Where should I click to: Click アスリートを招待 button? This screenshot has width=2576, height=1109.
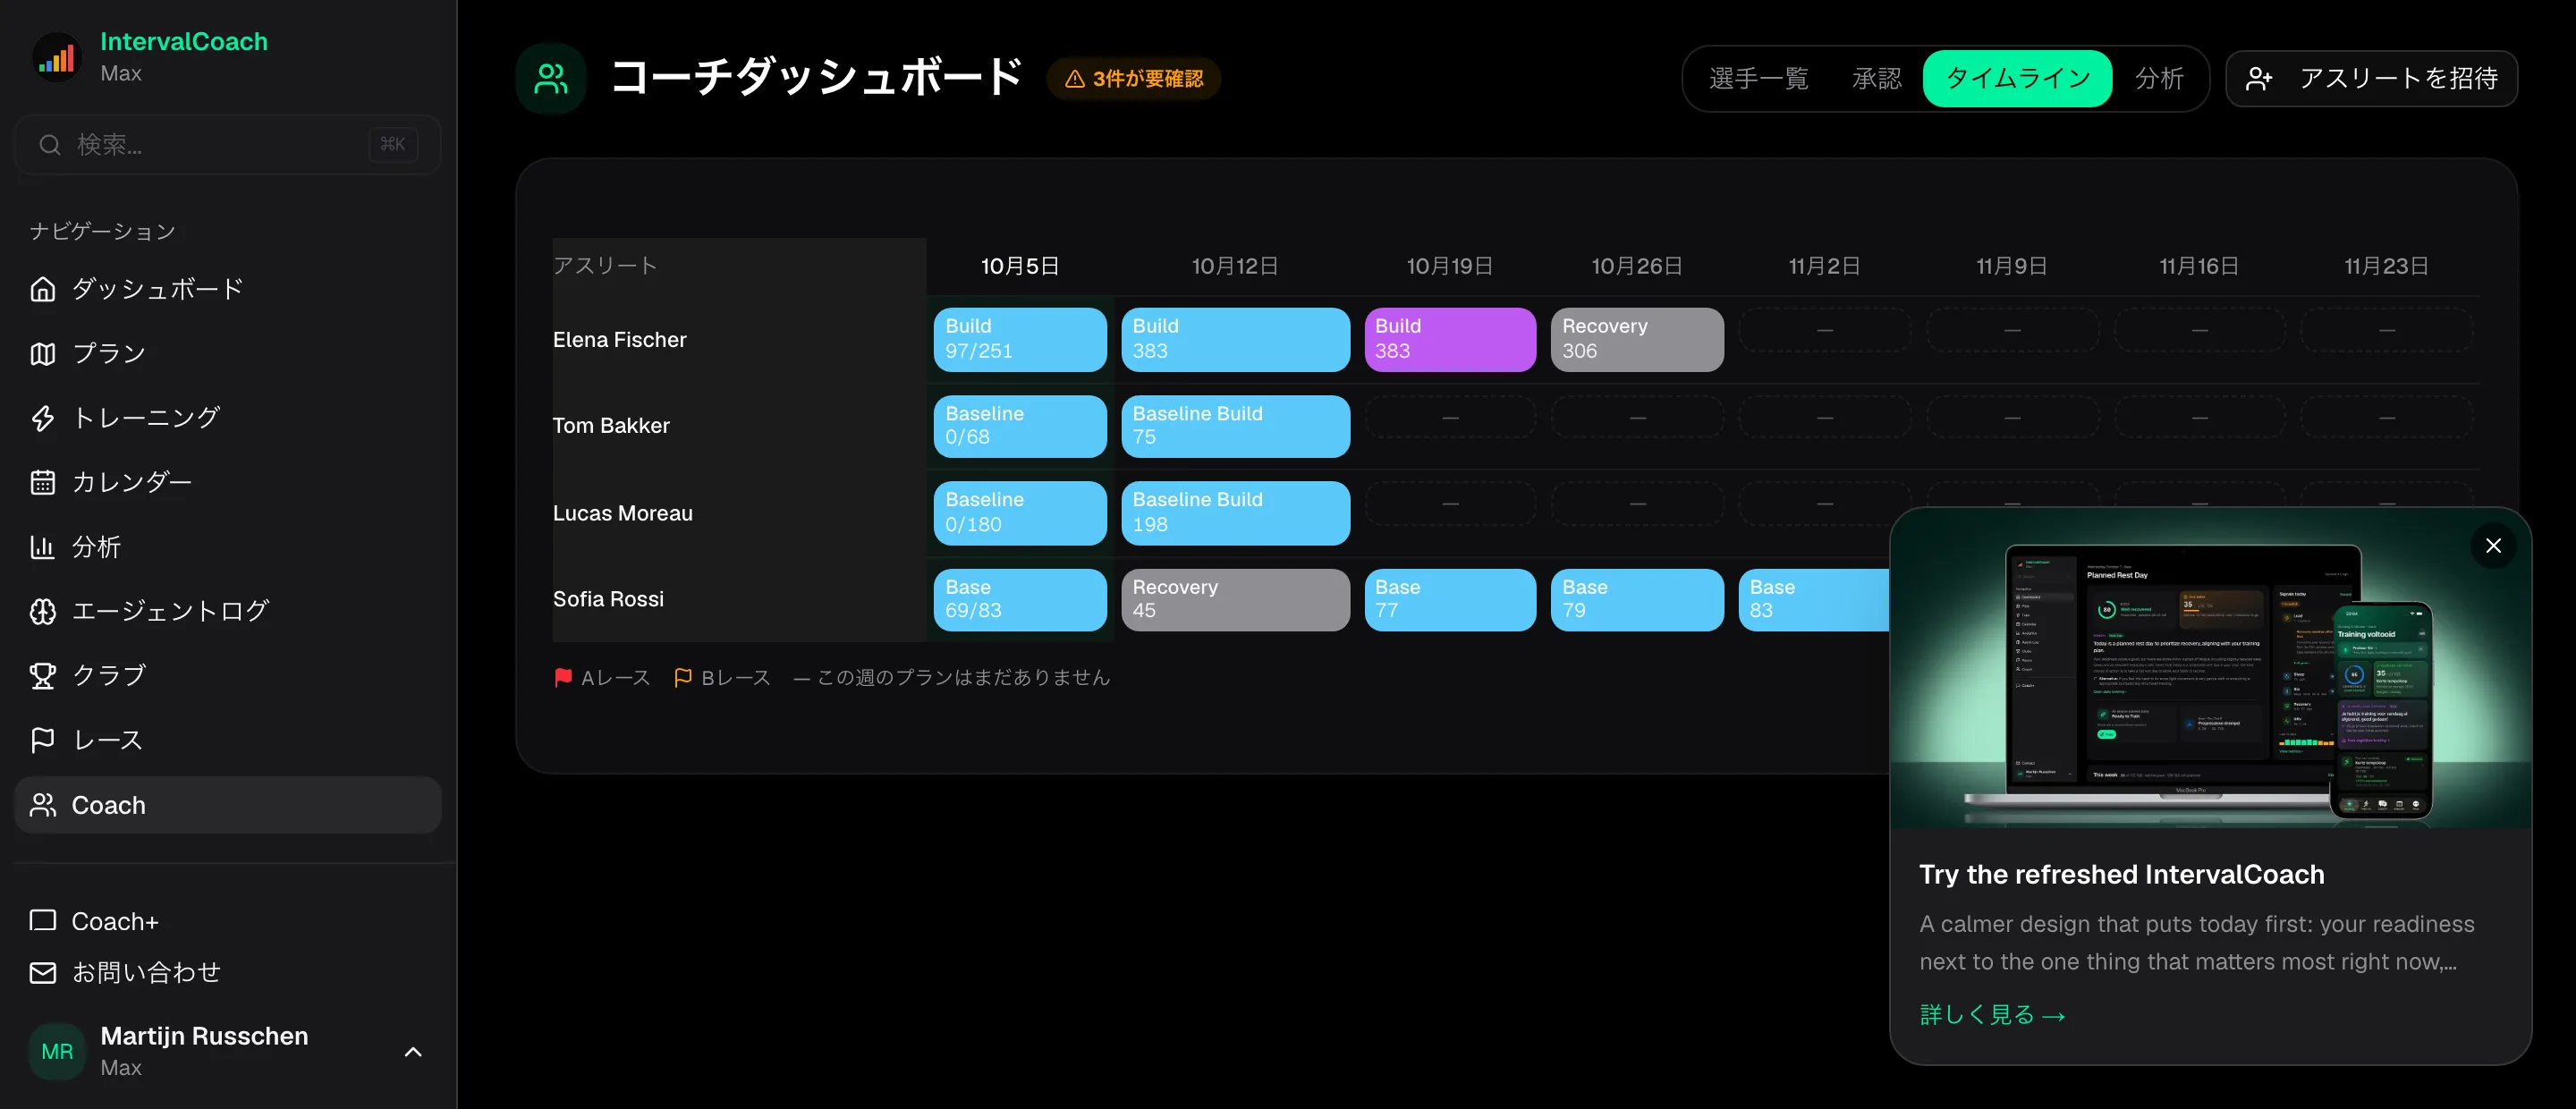click(2372, 78)
